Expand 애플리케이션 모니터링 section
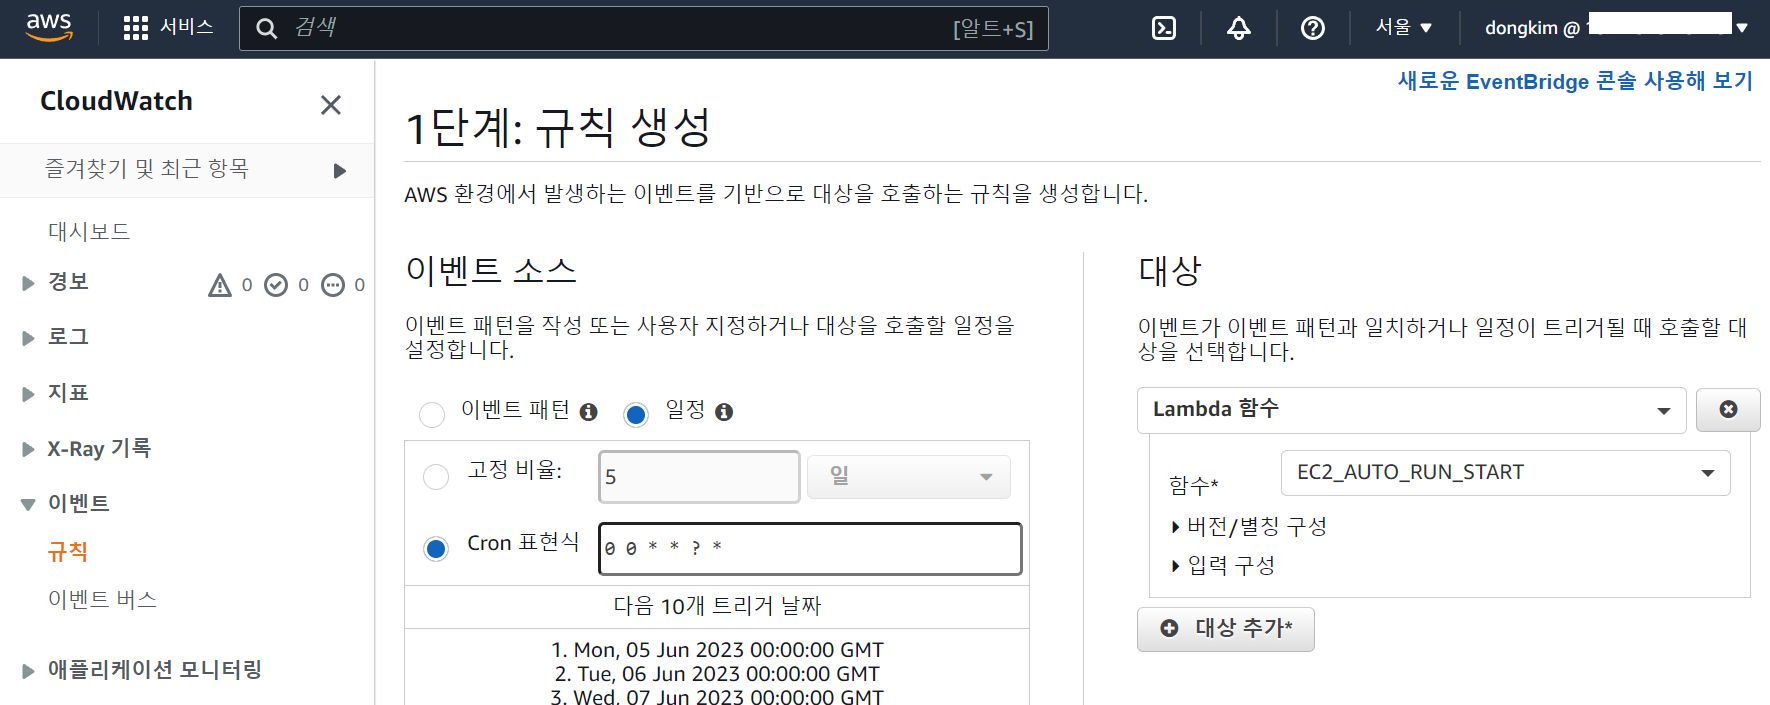 point(28,671)
